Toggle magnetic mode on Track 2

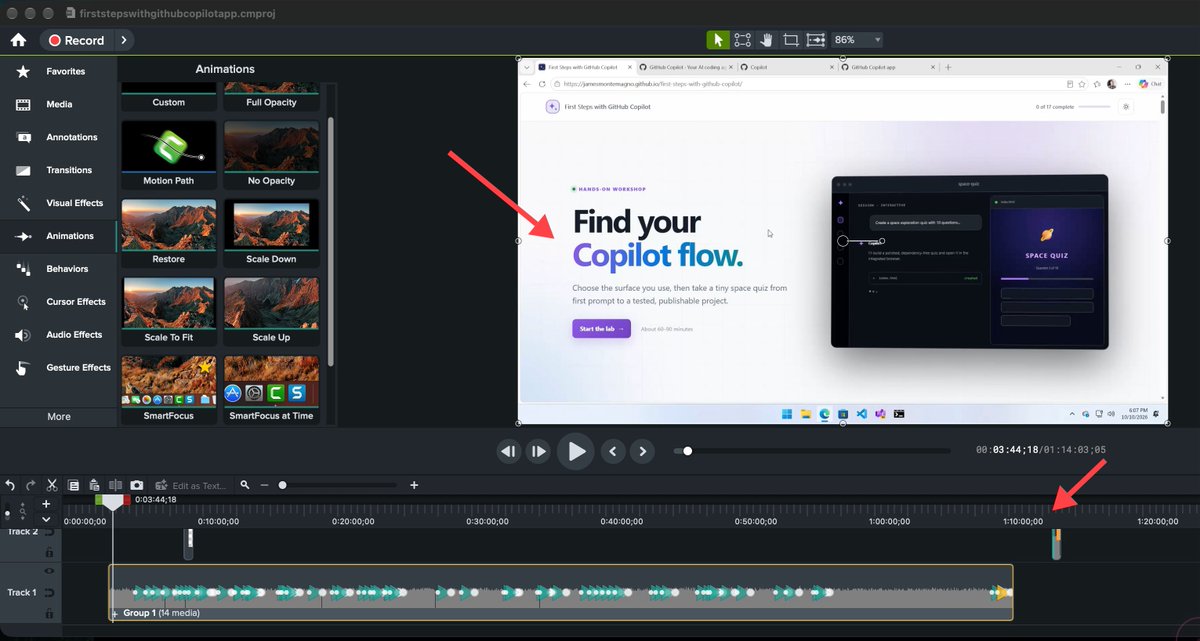[48, 532]
